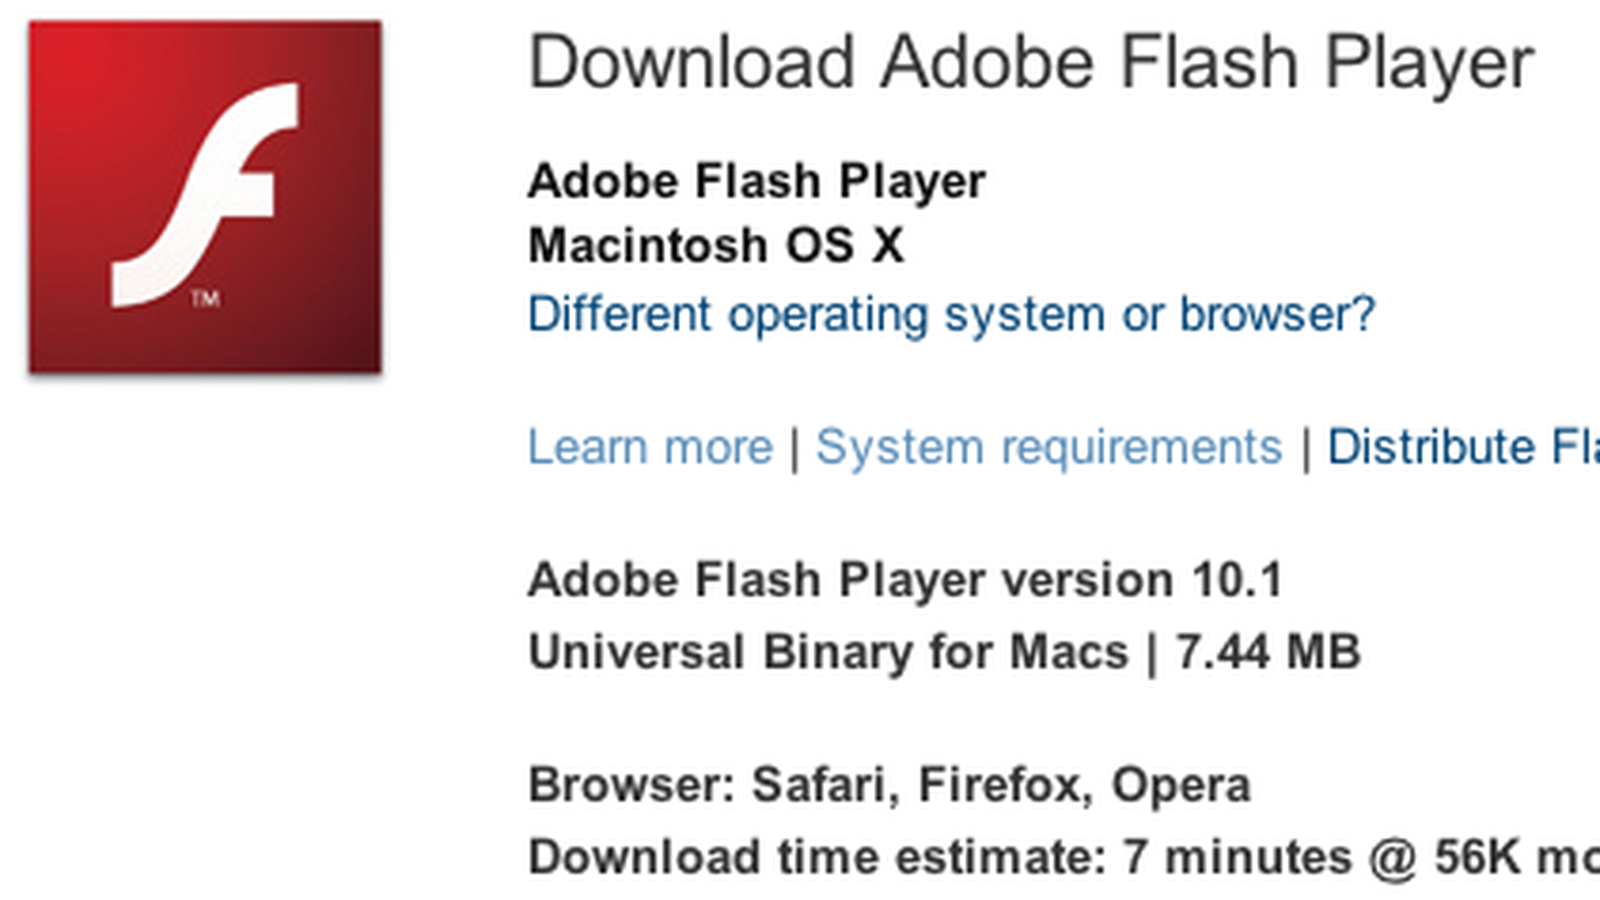Click the 'Browser: Safari, Firefox, Opera' line
The image size is (1600, 900).
[890, 785]
